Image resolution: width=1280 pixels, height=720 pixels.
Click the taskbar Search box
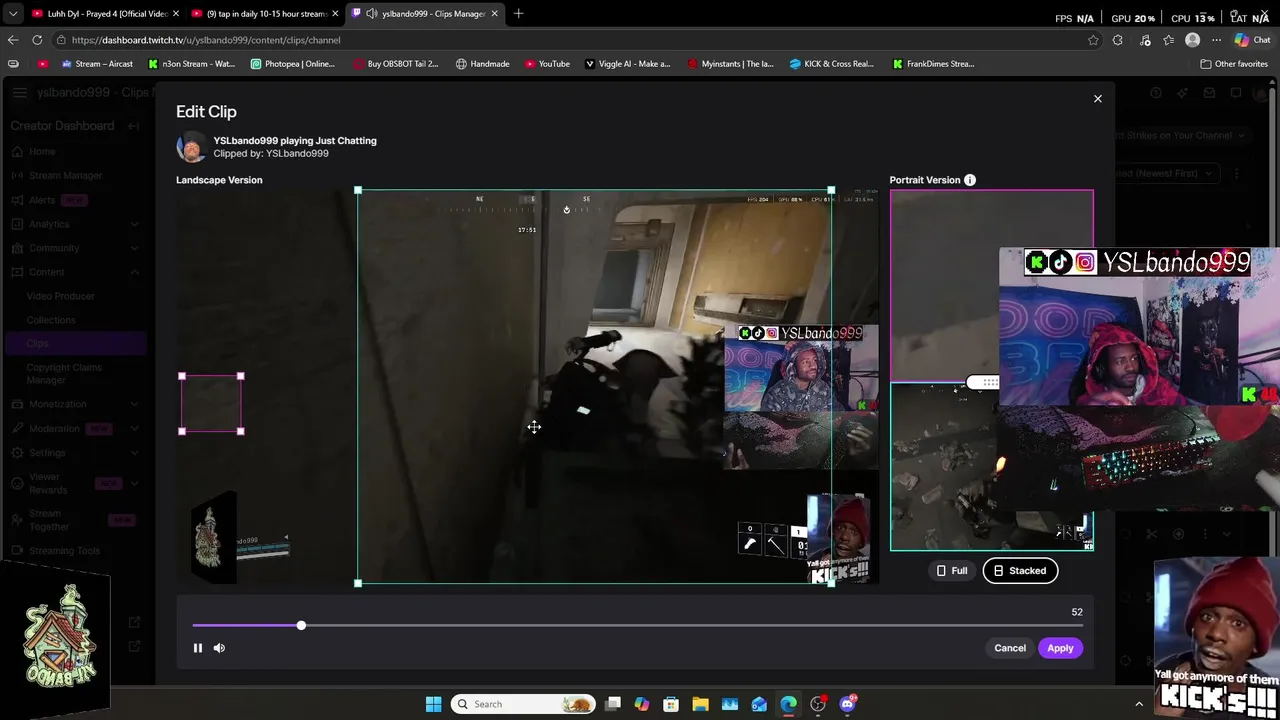click(x=523, y=704)
